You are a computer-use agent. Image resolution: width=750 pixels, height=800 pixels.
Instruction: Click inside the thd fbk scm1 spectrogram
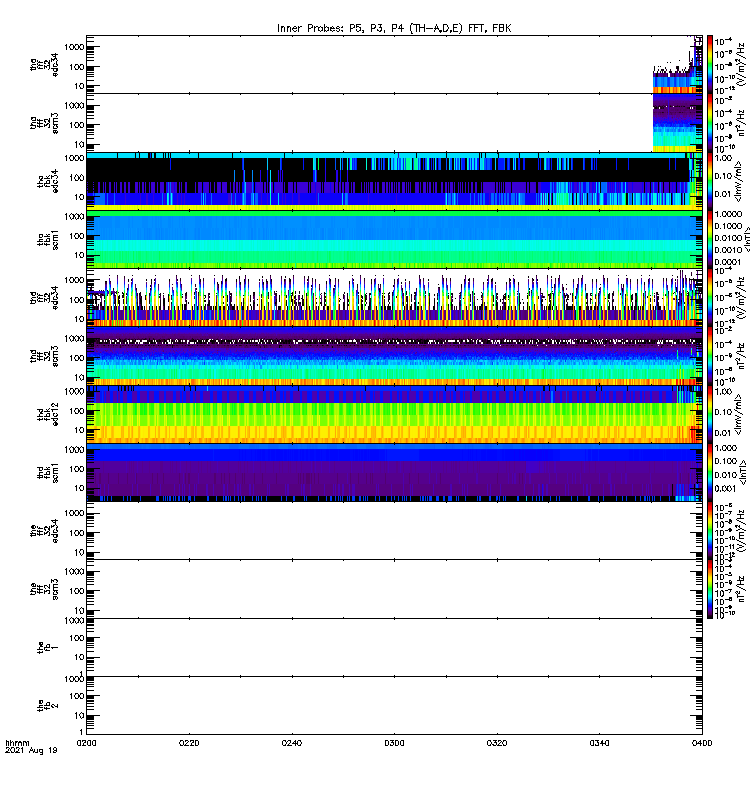(x=394, y=472)
